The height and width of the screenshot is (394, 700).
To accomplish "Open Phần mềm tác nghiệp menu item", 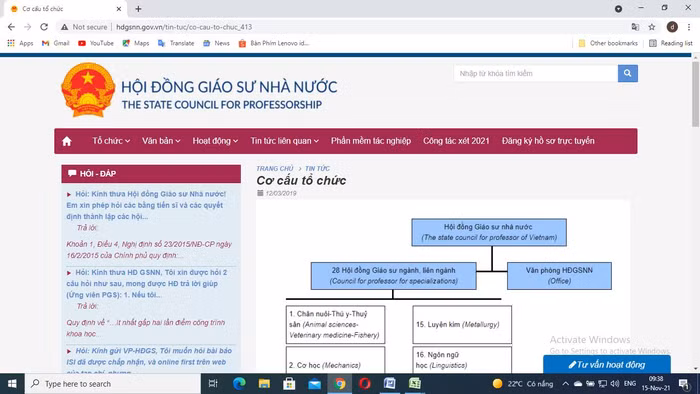I will pos(371,141).
